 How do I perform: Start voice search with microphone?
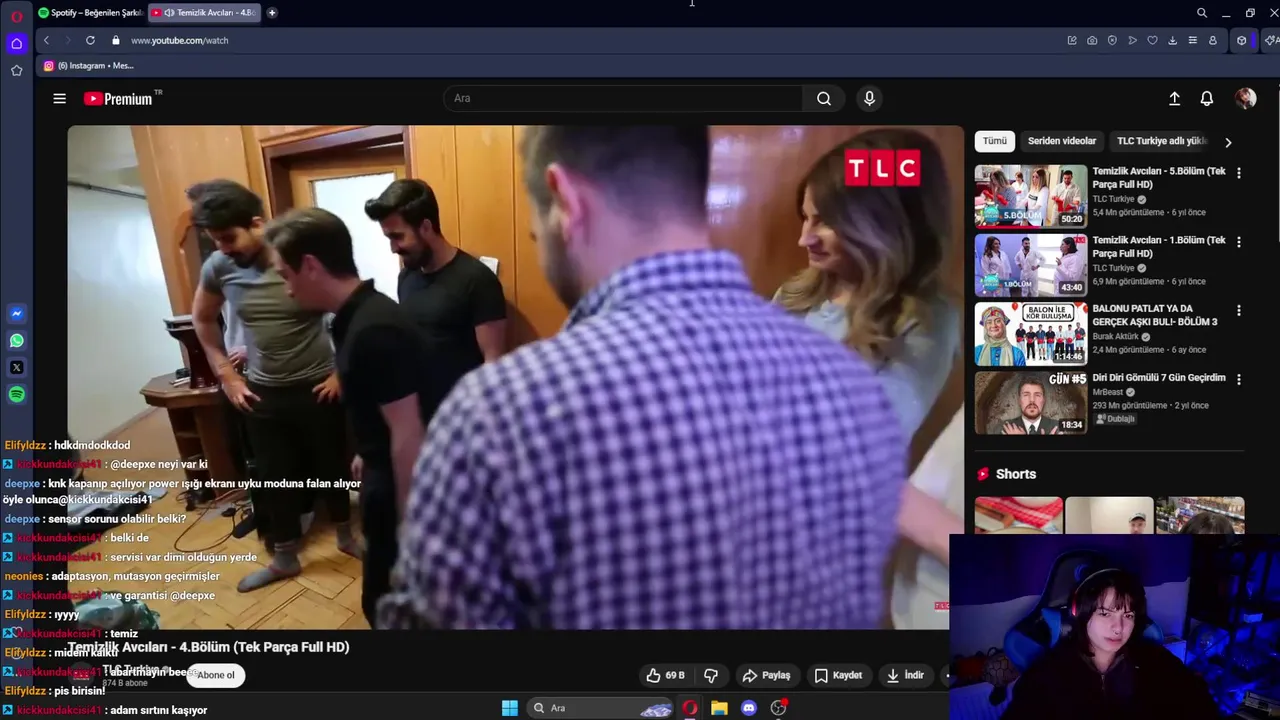coord(869,98)
